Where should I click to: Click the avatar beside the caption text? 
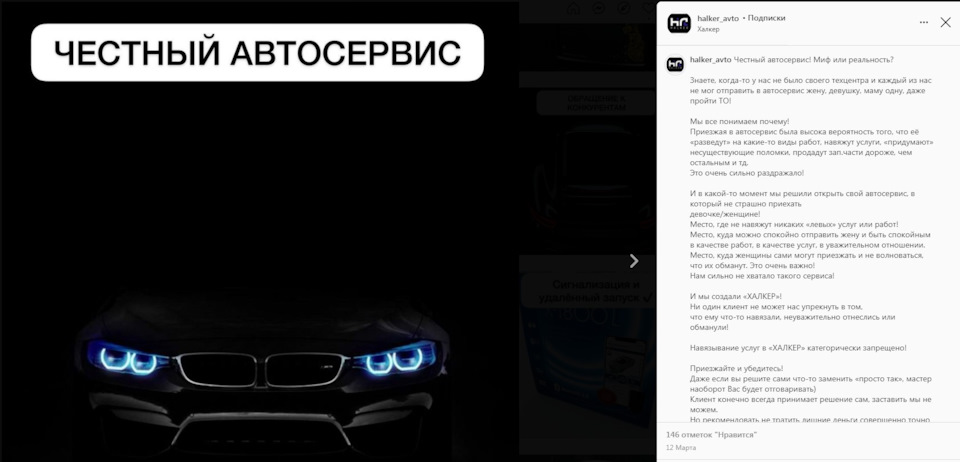point(675,64)
